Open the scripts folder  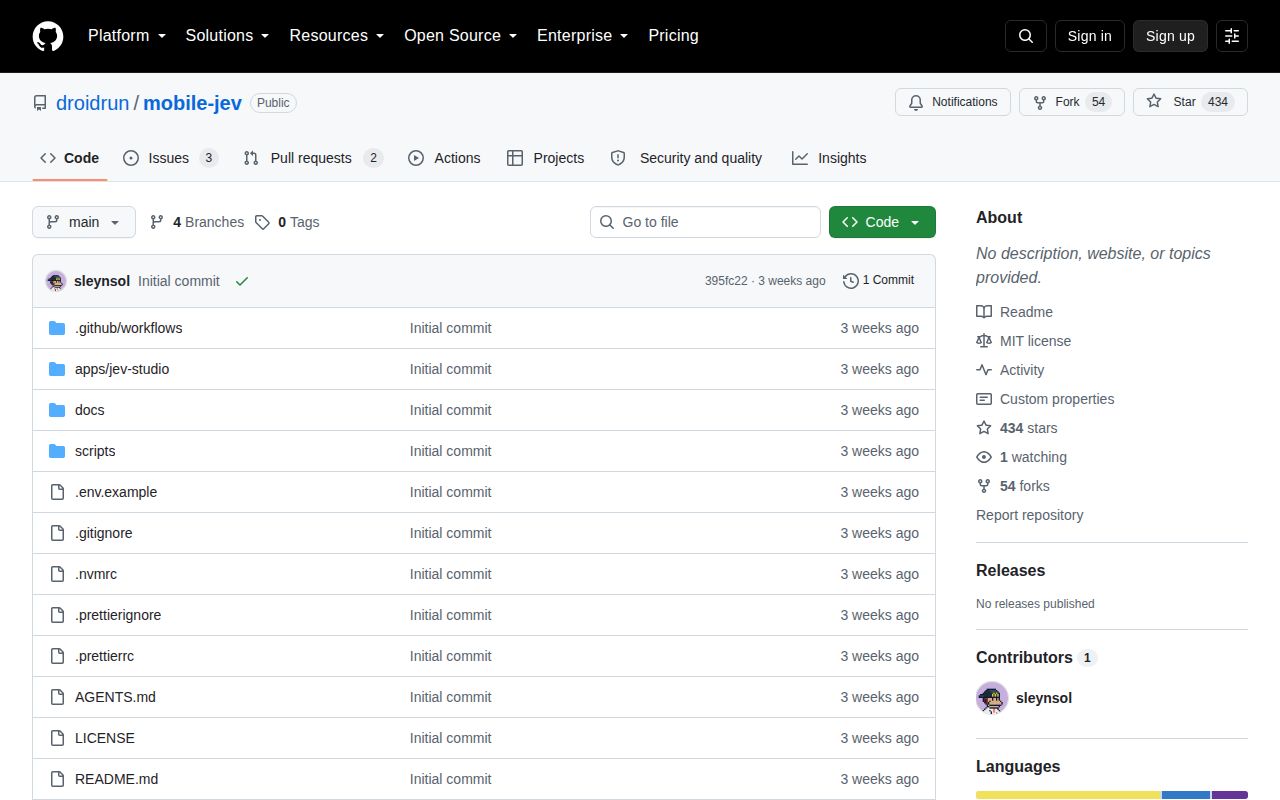95,451
